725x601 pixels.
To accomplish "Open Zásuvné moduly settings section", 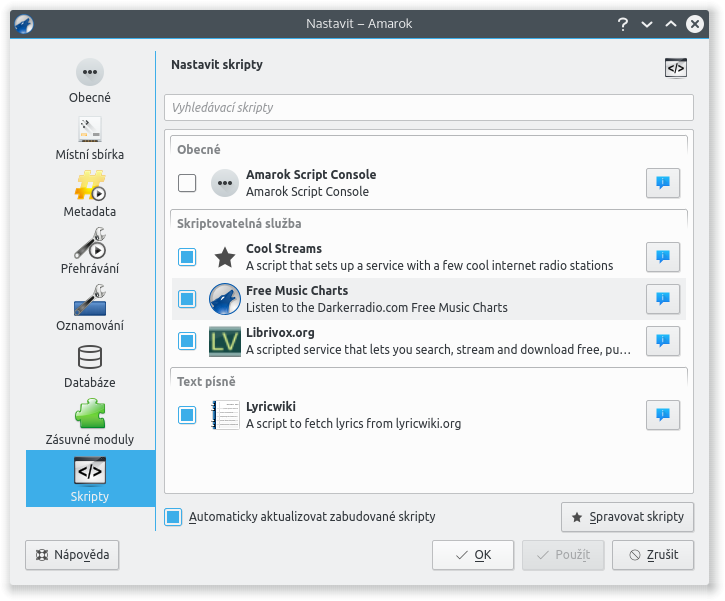I will click(90, 422).
